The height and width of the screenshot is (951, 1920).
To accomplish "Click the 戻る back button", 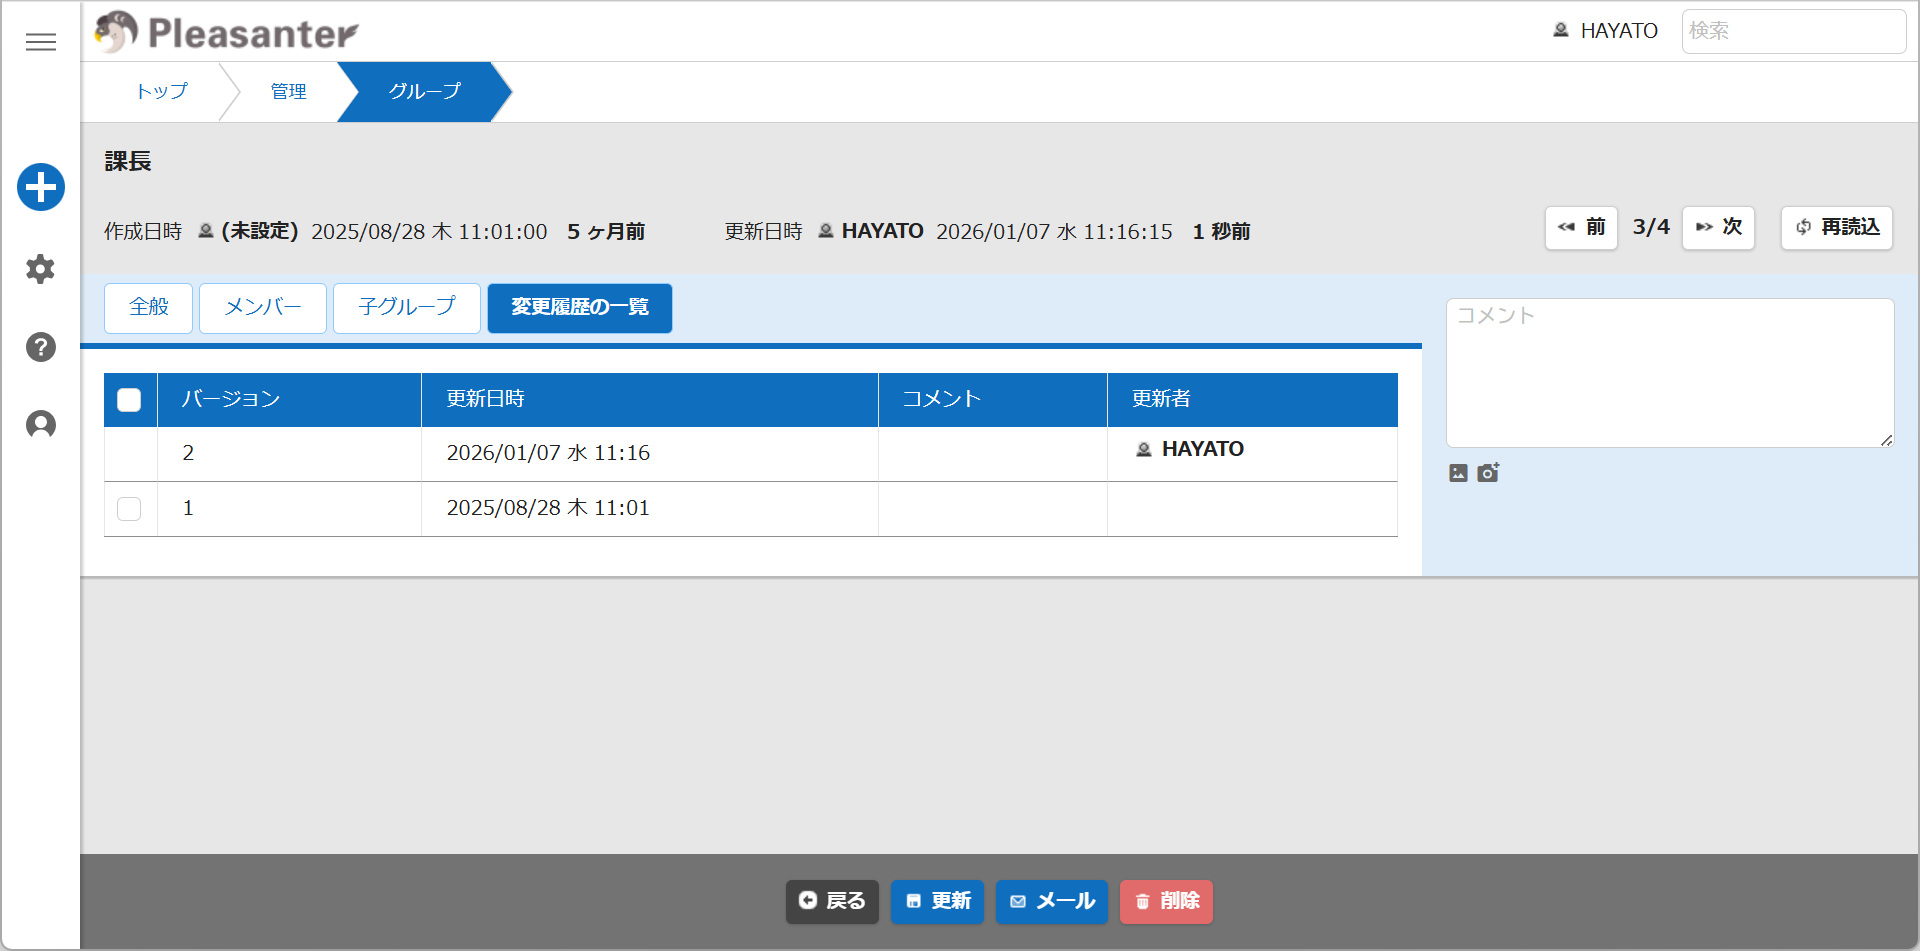I will click(x=832, y=902).
